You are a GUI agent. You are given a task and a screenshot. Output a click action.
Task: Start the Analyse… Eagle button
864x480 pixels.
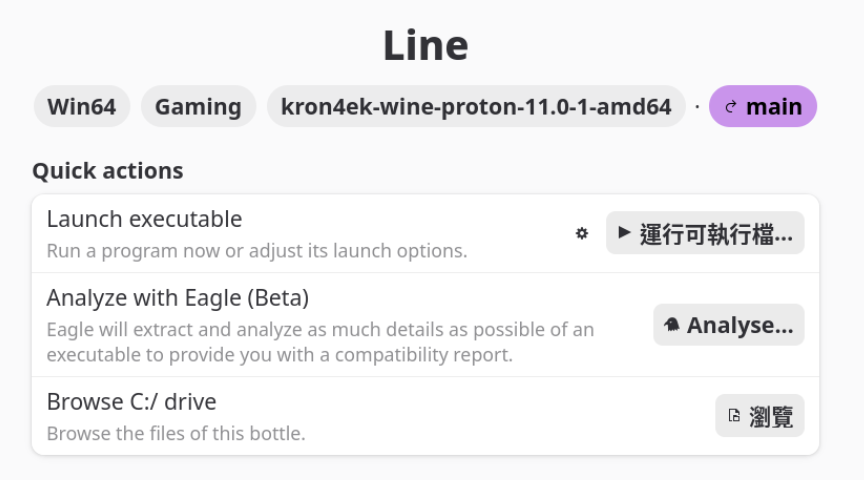pos(728,325)
